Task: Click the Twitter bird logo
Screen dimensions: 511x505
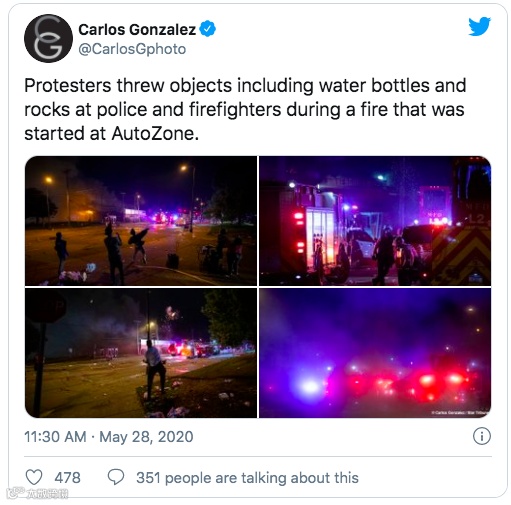Action: [479, 26]
